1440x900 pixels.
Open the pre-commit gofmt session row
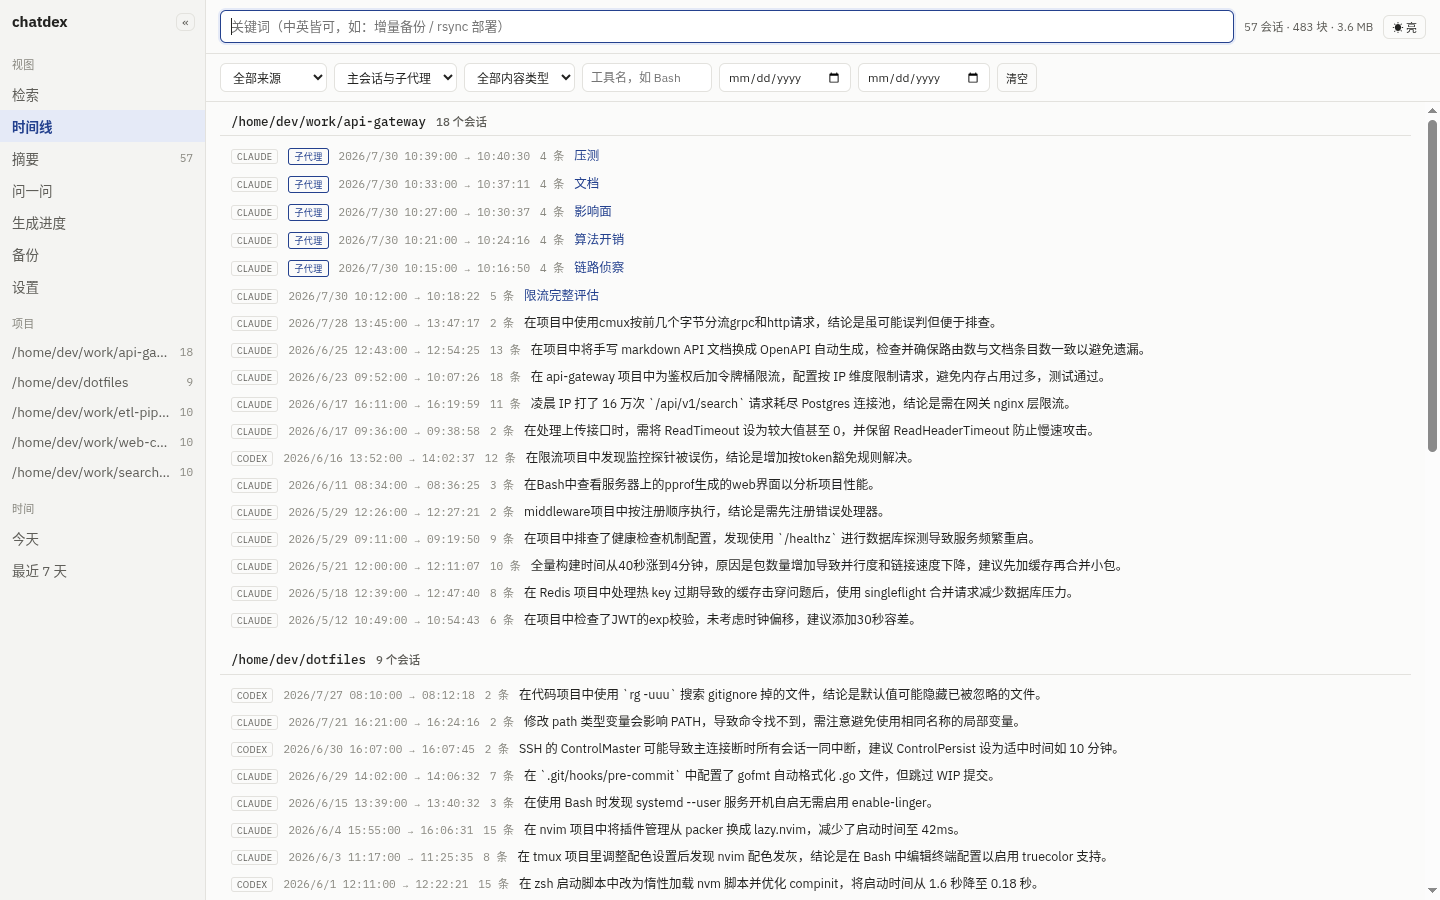[815, 776]
